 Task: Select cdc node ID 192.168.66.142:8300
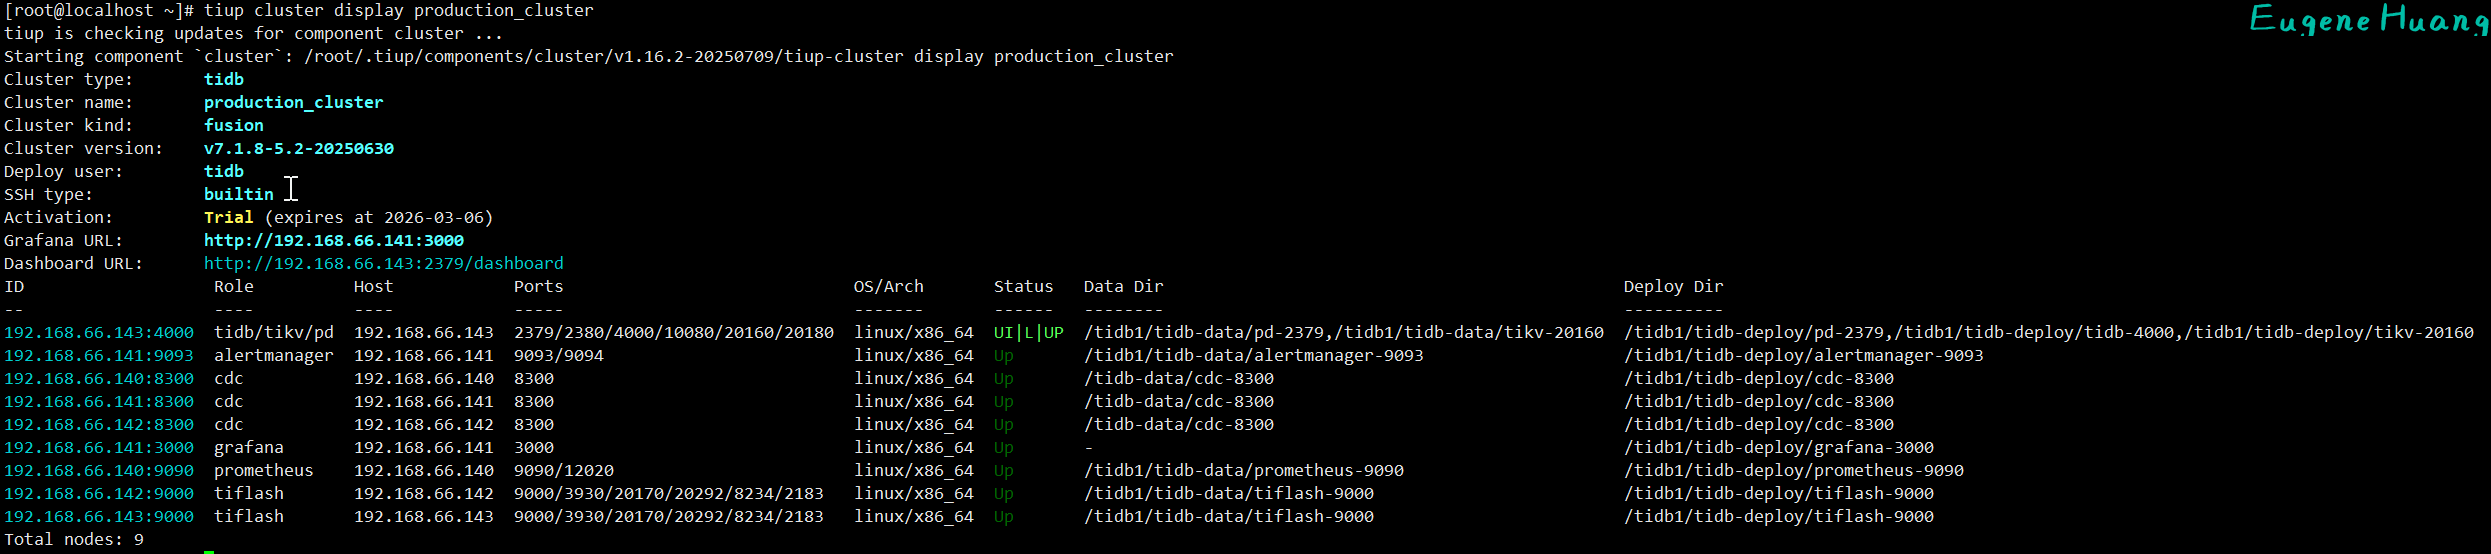click(99, 425)
